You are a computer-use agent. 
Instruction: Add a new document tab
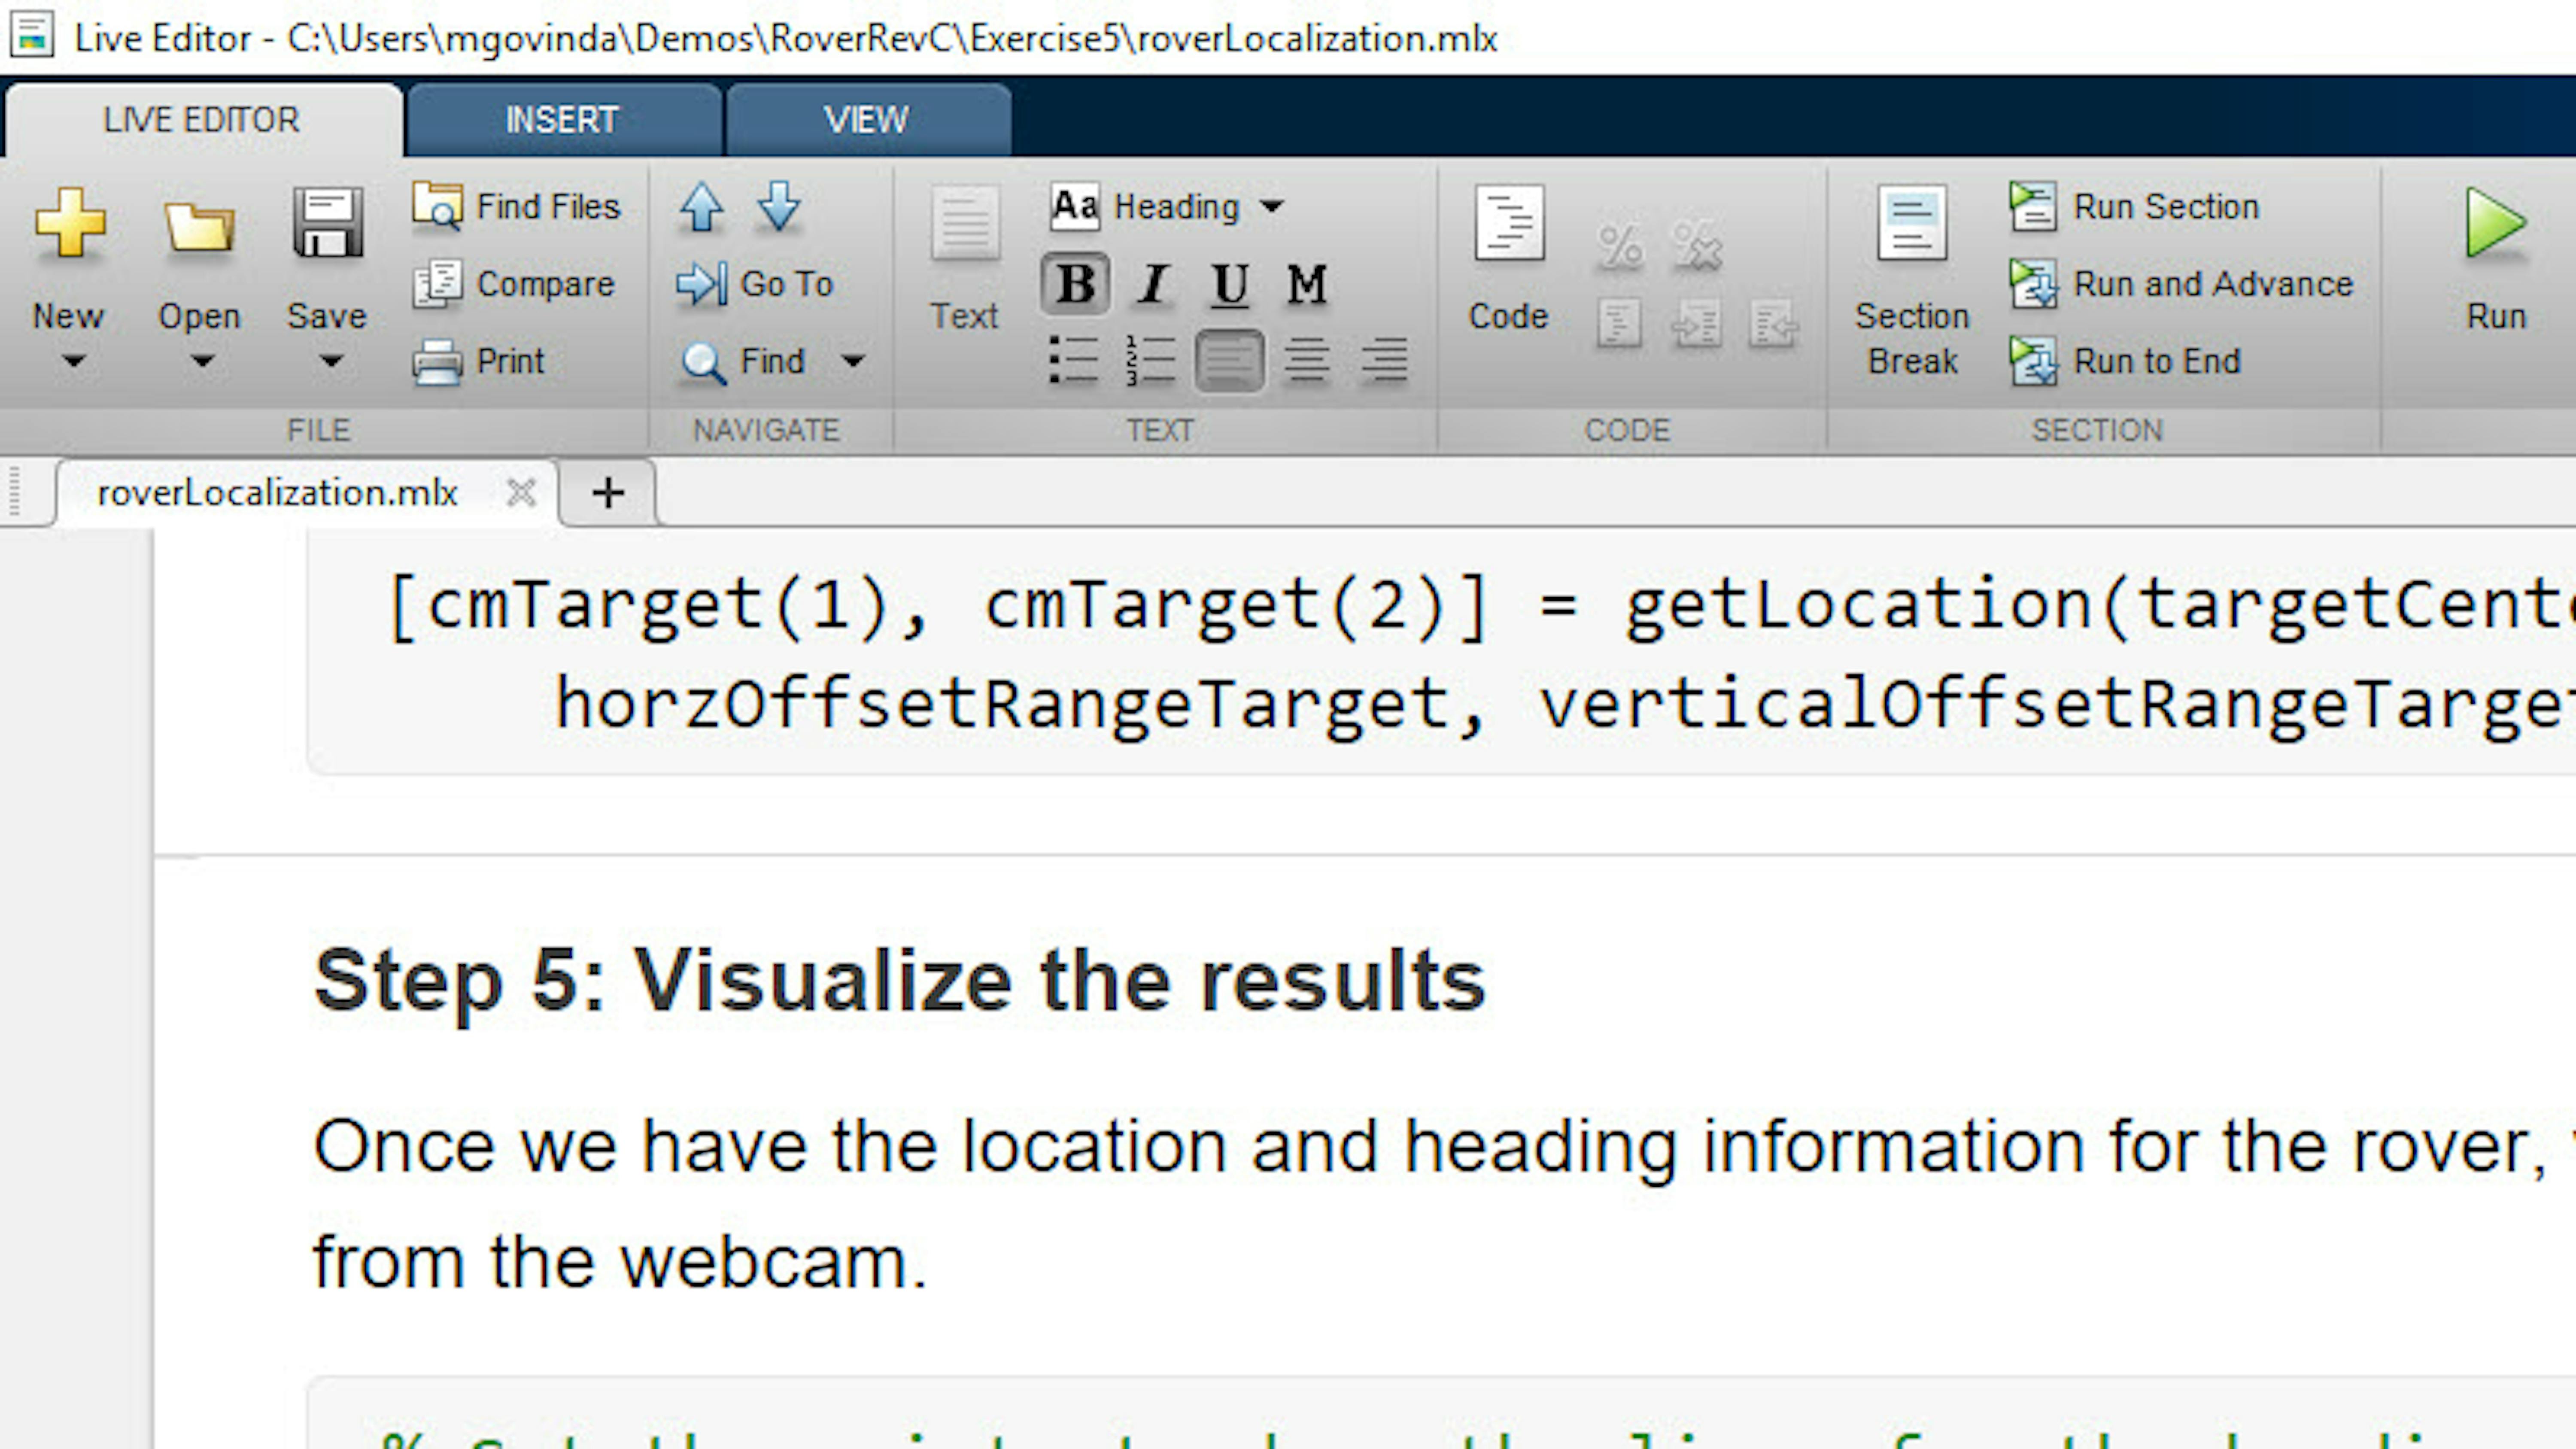(x=607, y=492)
